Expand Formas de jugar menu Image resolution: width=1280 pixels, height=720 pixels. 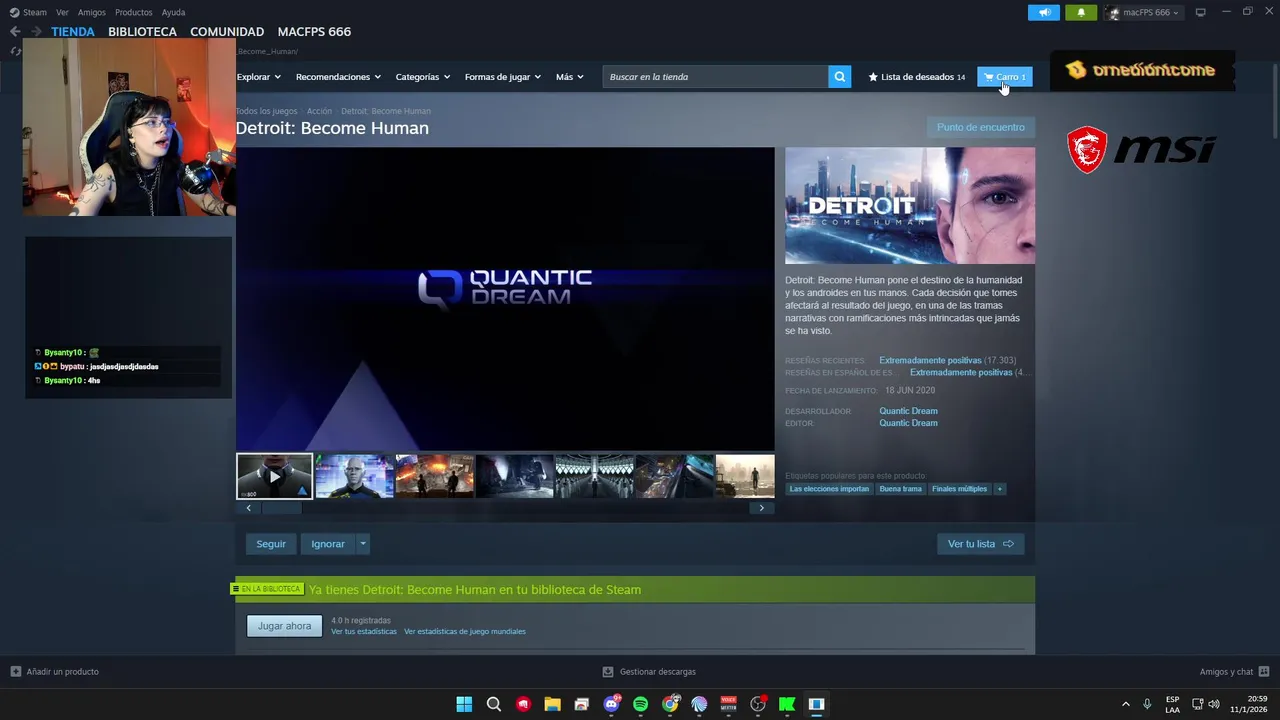point(502,77)
